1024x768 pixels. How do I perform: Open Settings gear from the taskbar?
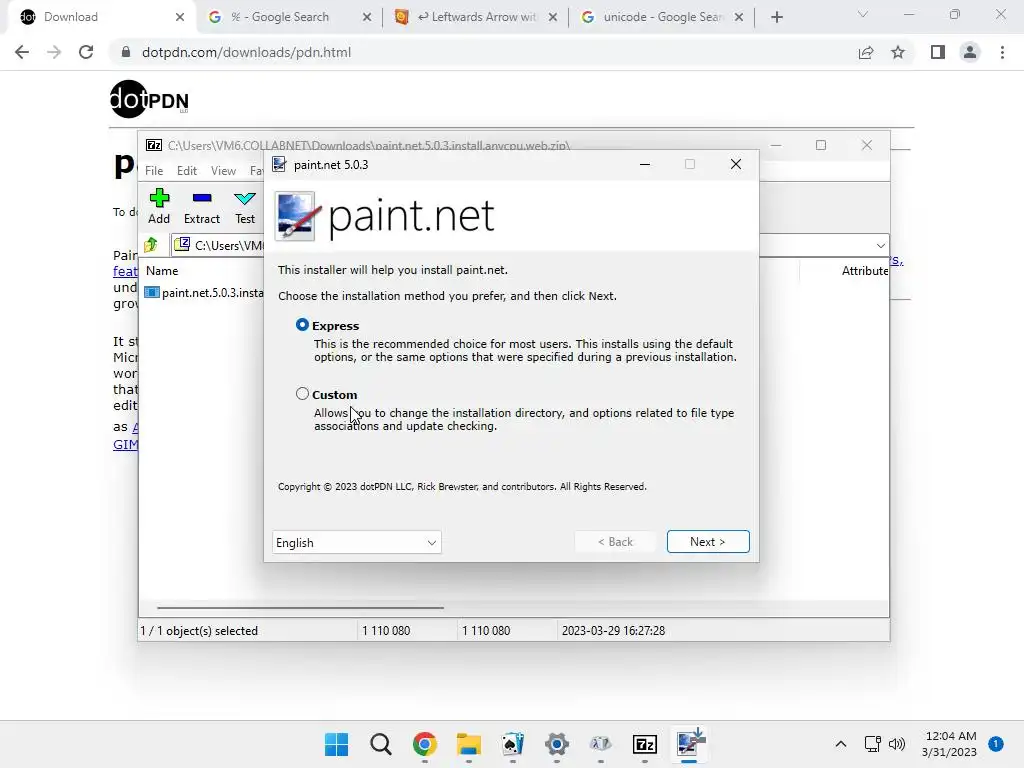click(x=556, y=744)
